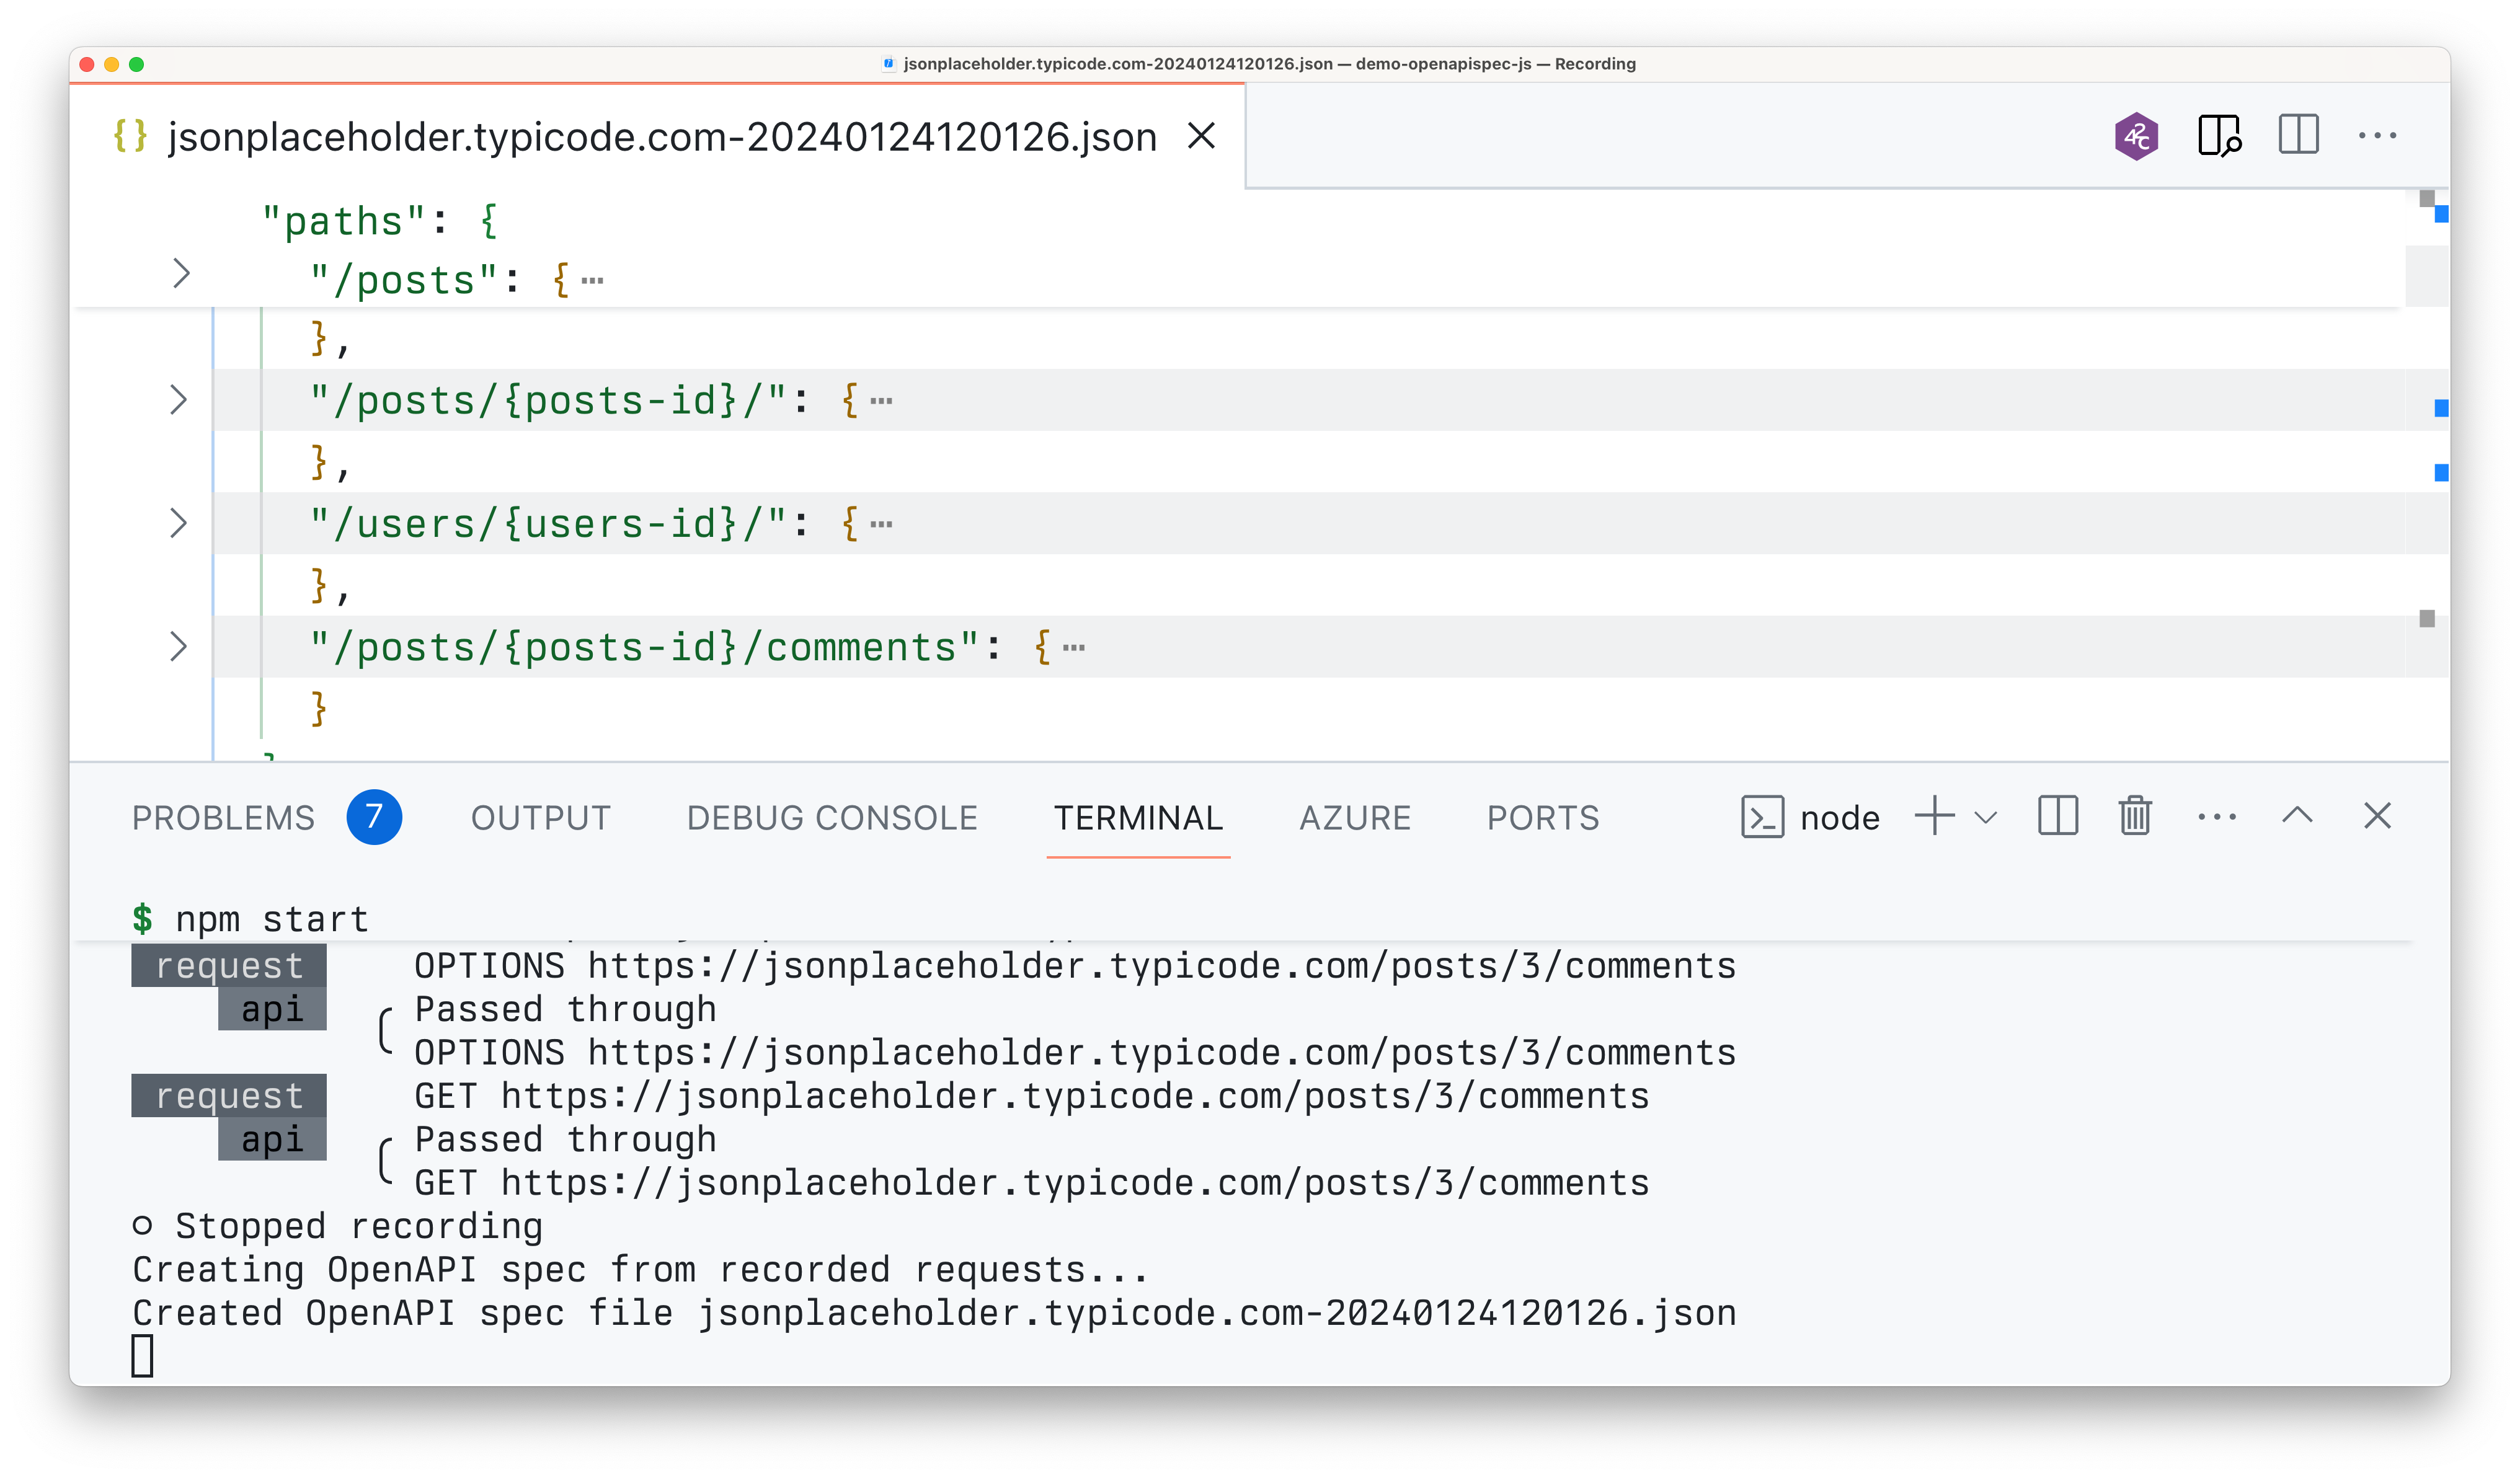Show the PROBLEMS panel
2520x1478 pixels.
tap(222, 817)
